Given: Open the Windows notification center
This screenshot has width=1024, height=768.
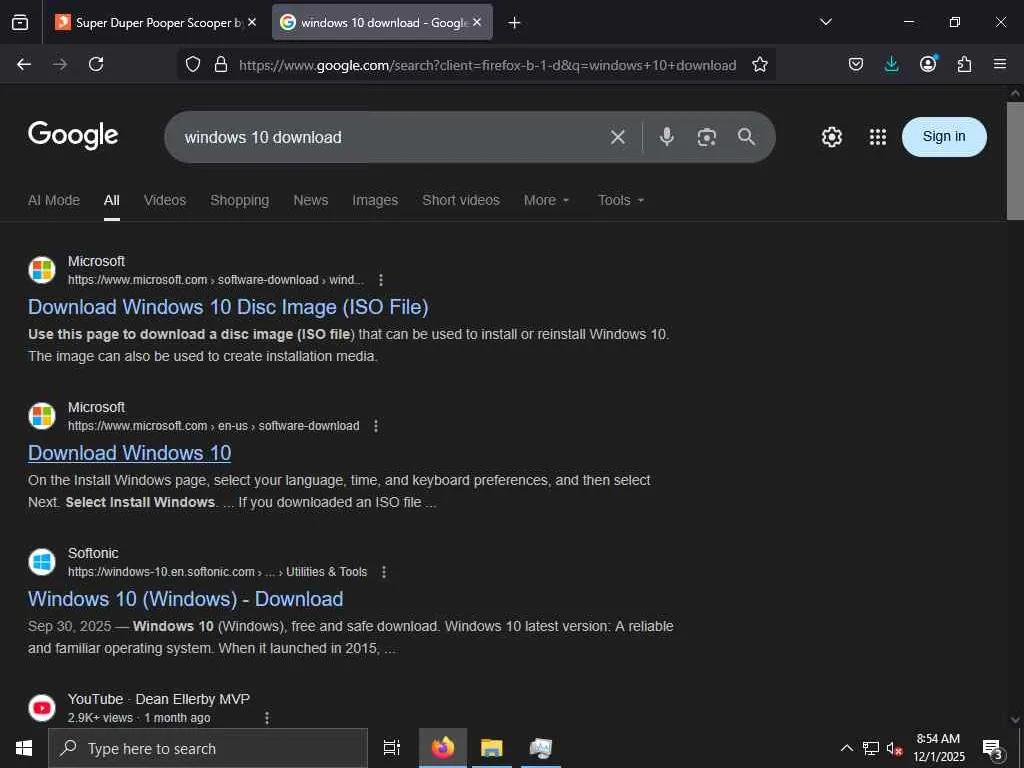Looking at the screenshot, I should (992, 748).
